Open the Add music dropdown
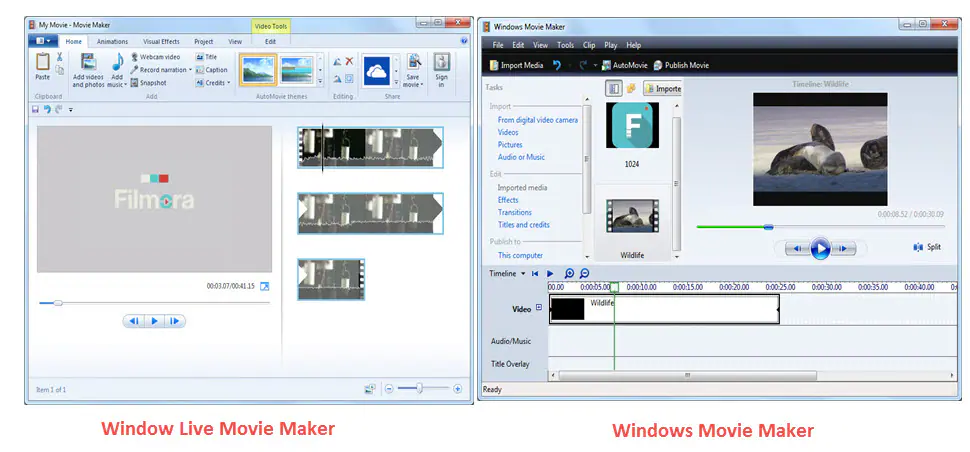970x452 pixels. 116,70
